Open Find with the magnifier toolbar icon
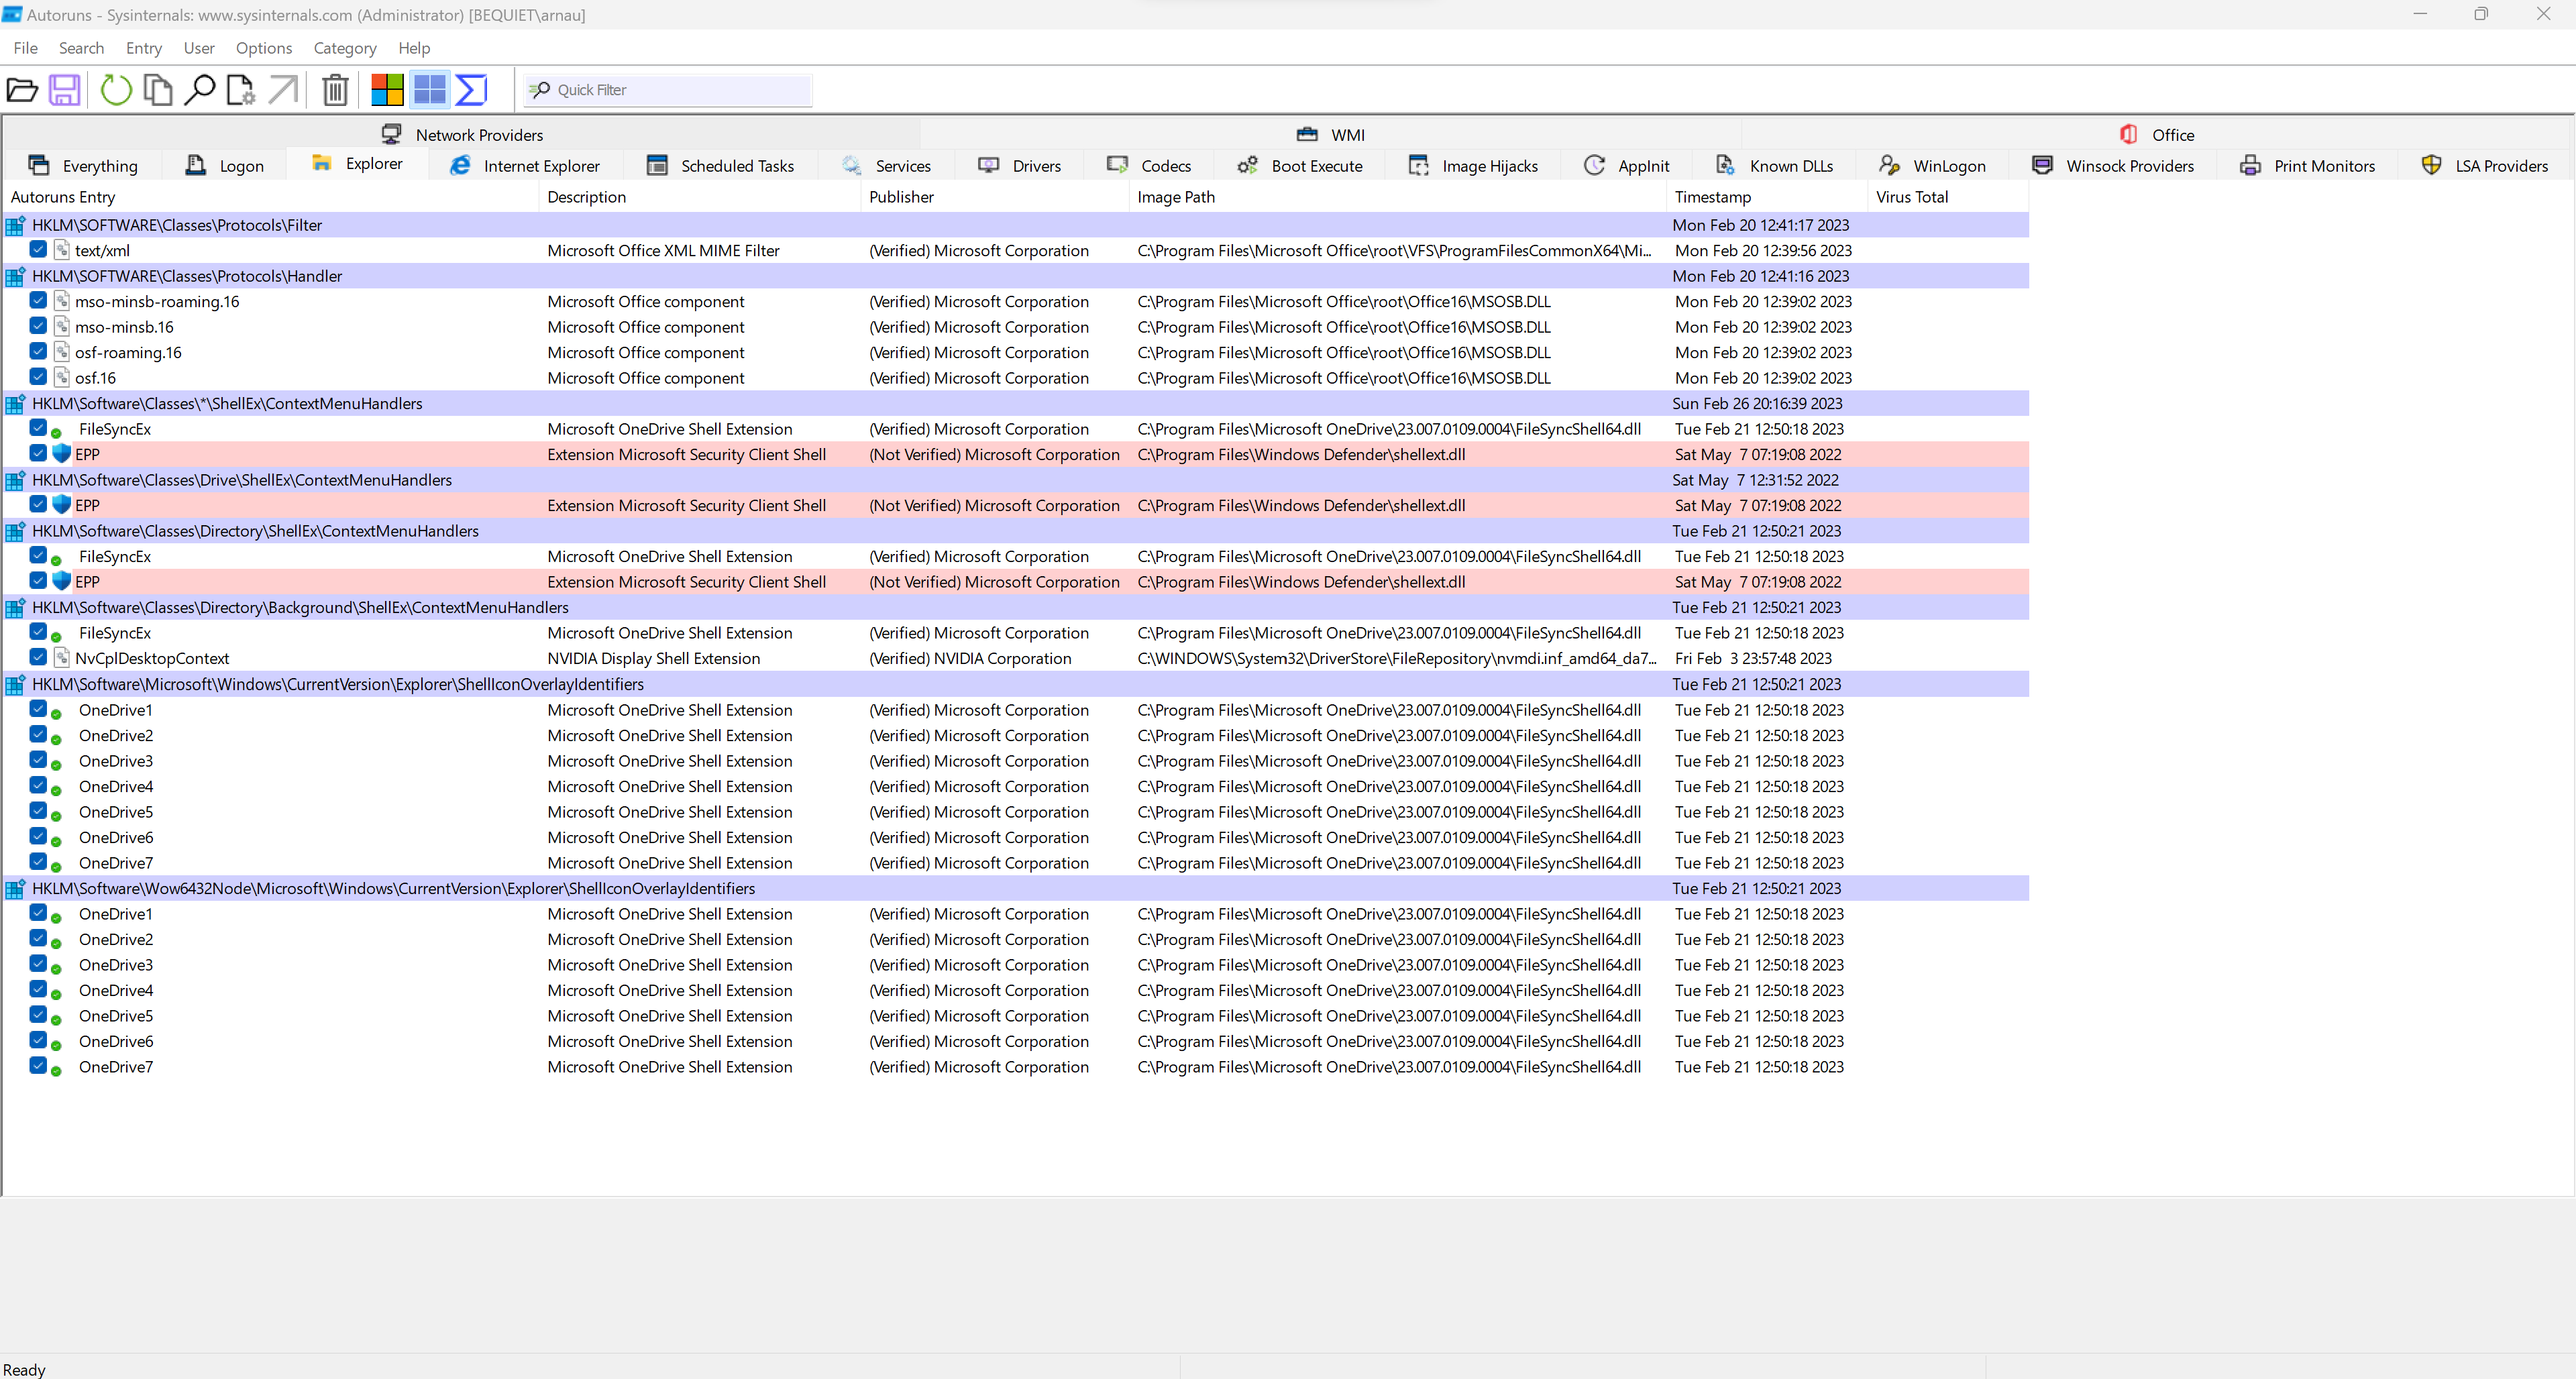 [x=200, y=90]
